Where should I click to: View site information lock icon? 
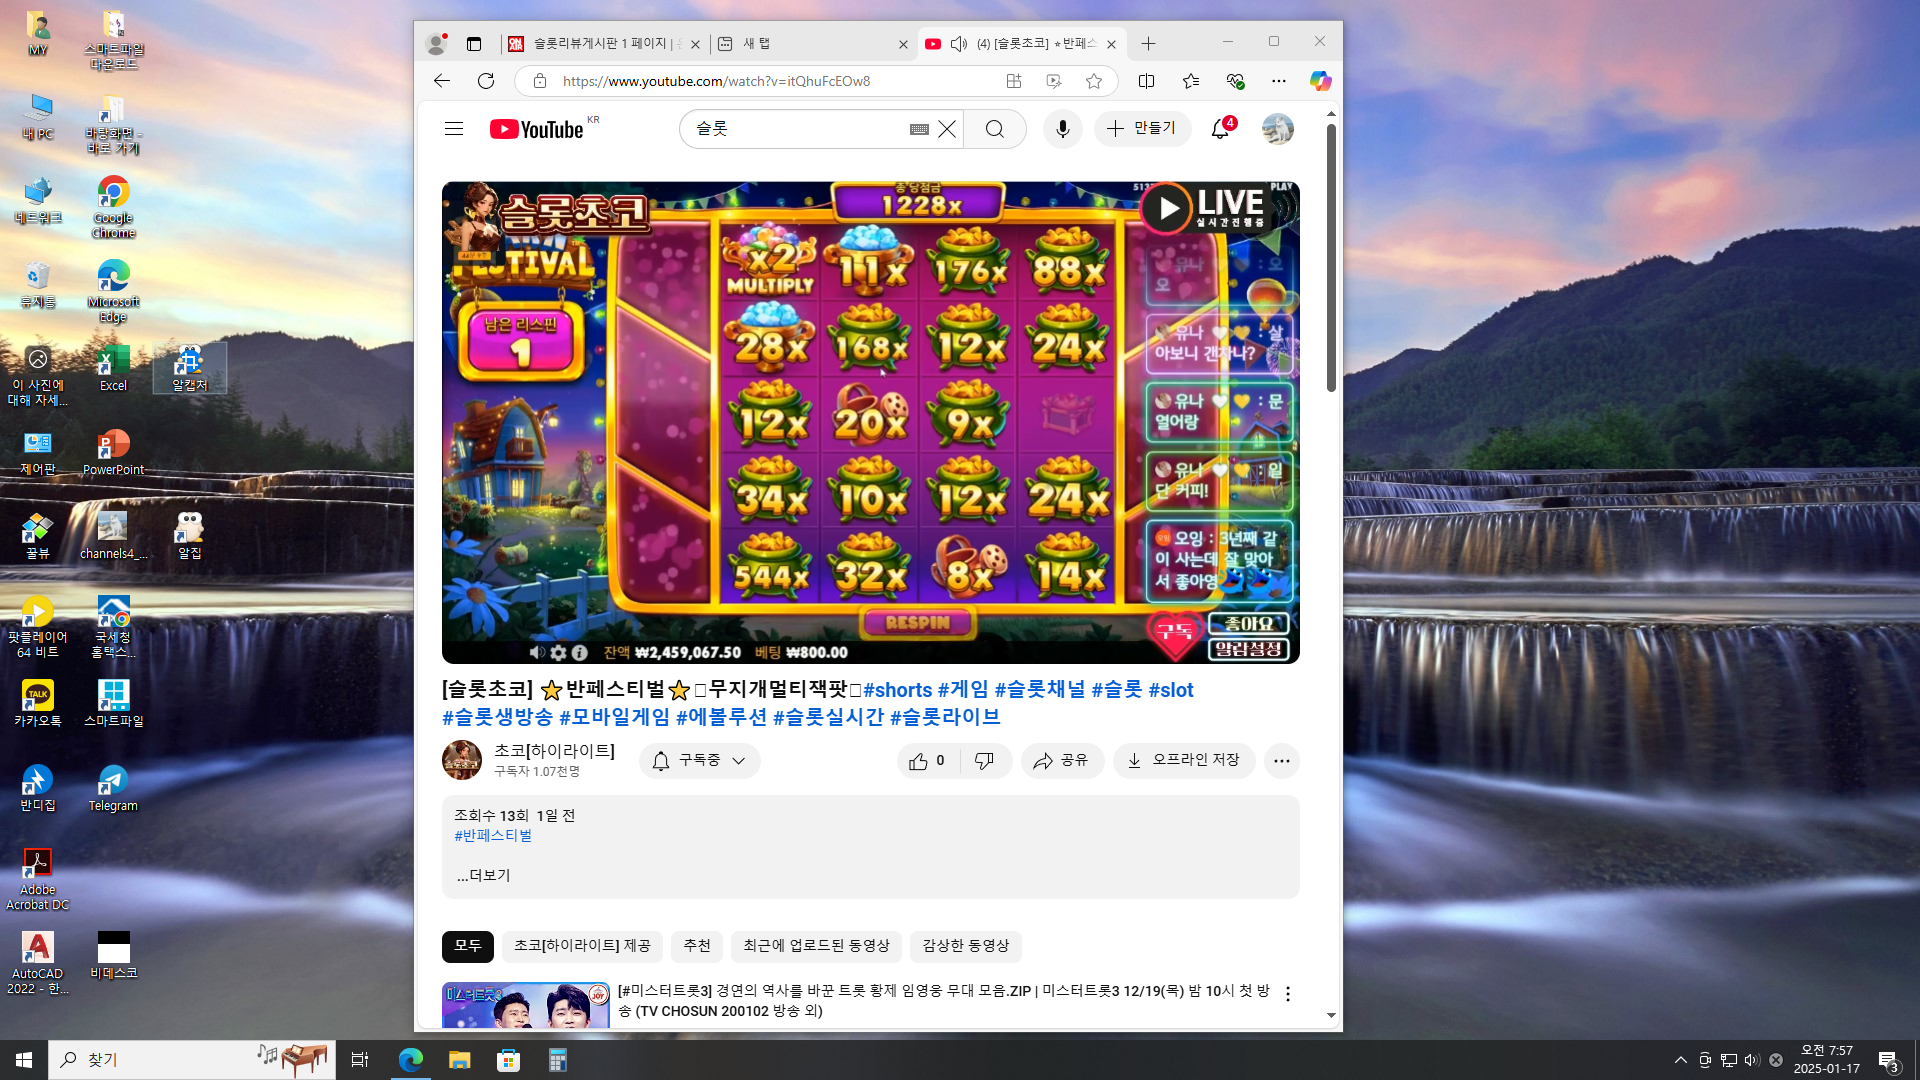(540, 81)
